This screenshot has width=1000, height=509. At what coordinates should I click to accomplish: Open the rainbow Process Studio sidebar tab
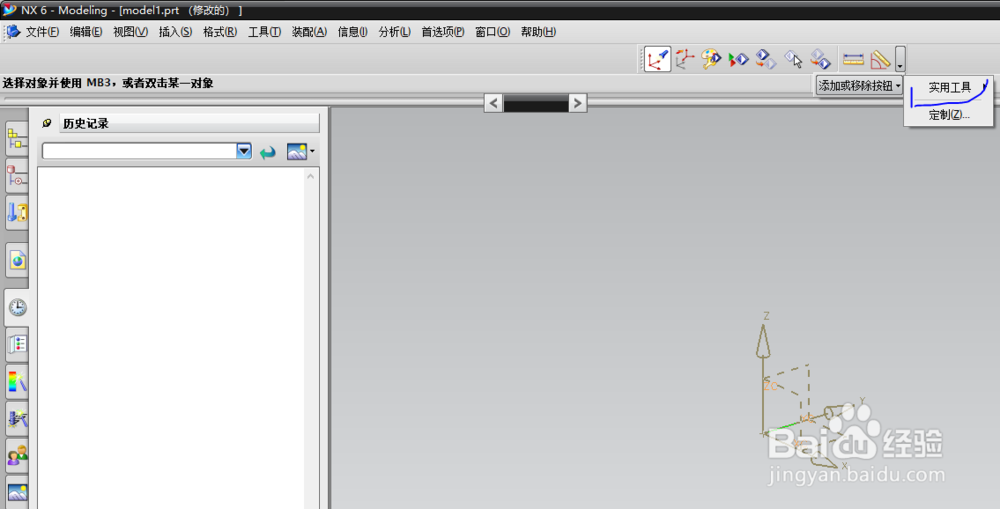coord(17,382)
